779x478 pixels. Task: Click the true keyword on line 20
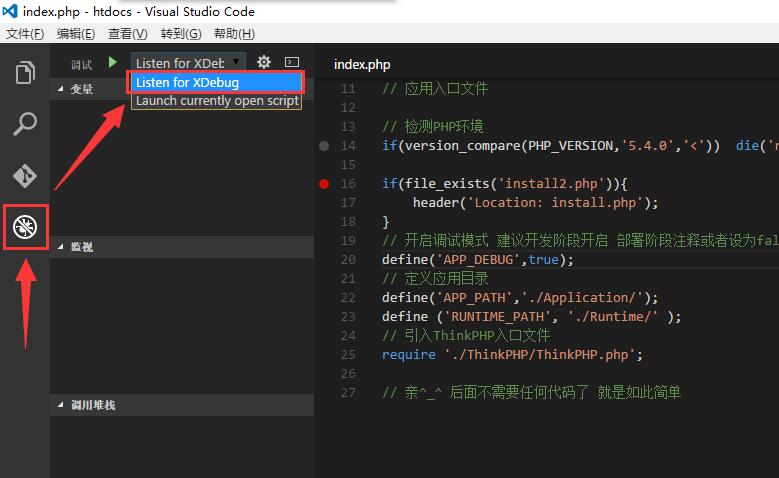(543, 260)
